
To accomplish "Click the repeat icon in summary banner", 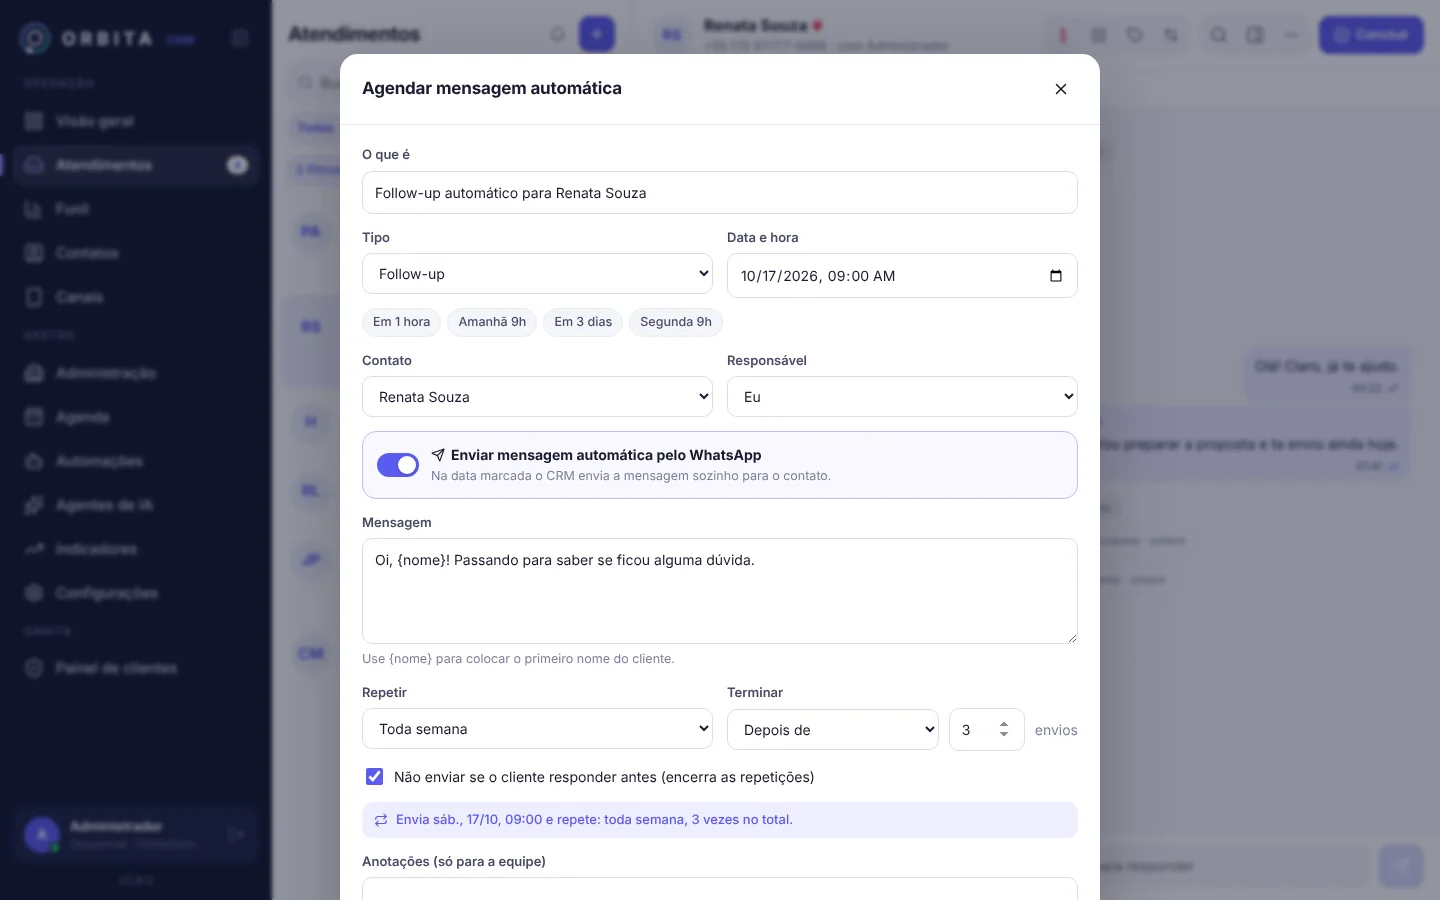I will pyautogui.click(x=381, y=820).
